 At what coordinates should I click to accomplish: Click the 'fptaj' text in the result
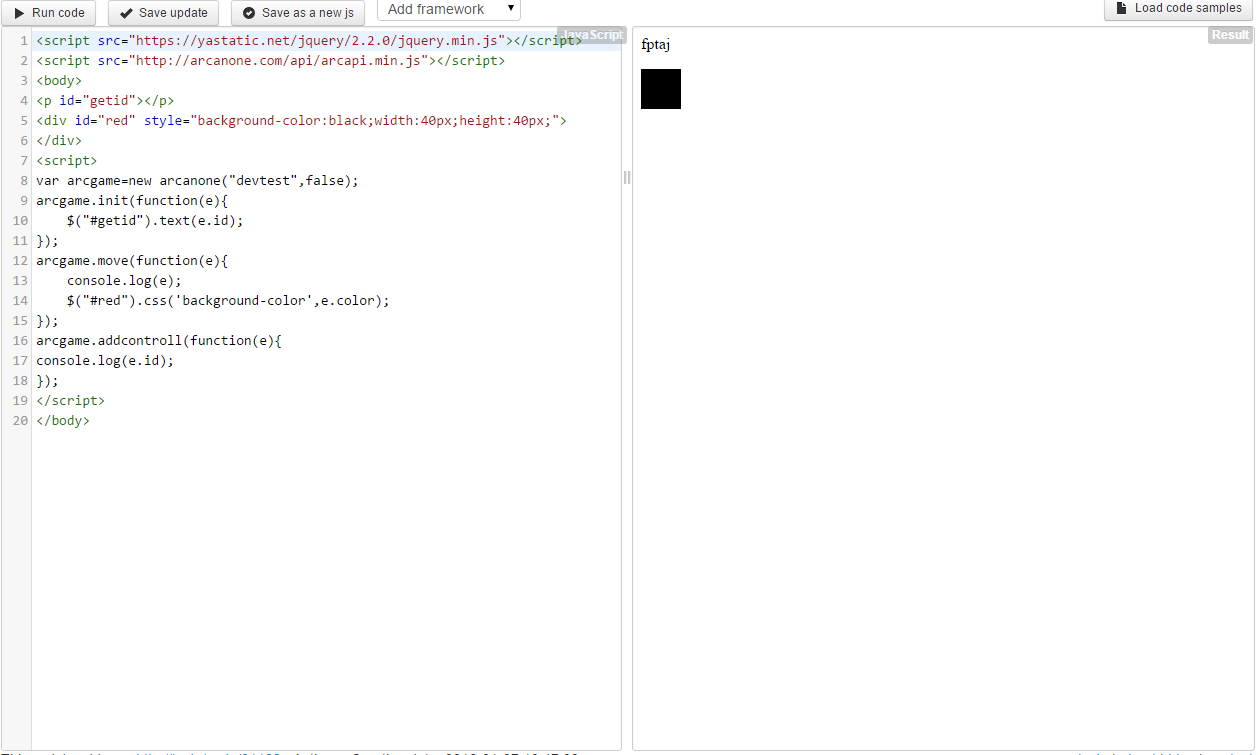point(656,45)
